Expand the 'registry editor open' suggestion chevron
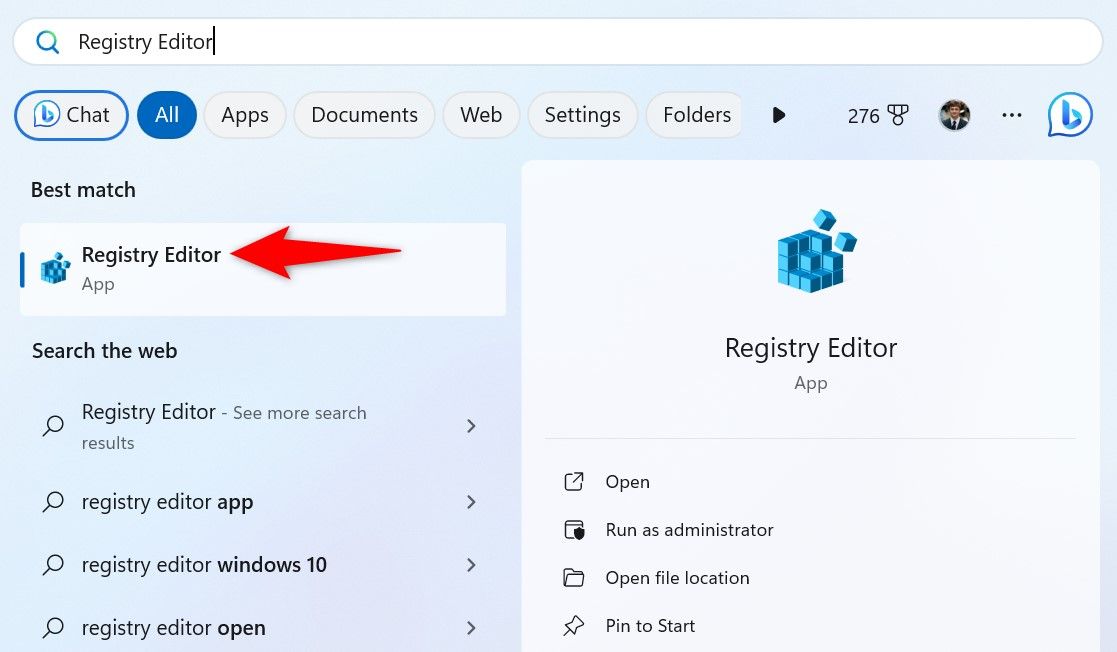The image size is (1117, 652). [471, 628]
